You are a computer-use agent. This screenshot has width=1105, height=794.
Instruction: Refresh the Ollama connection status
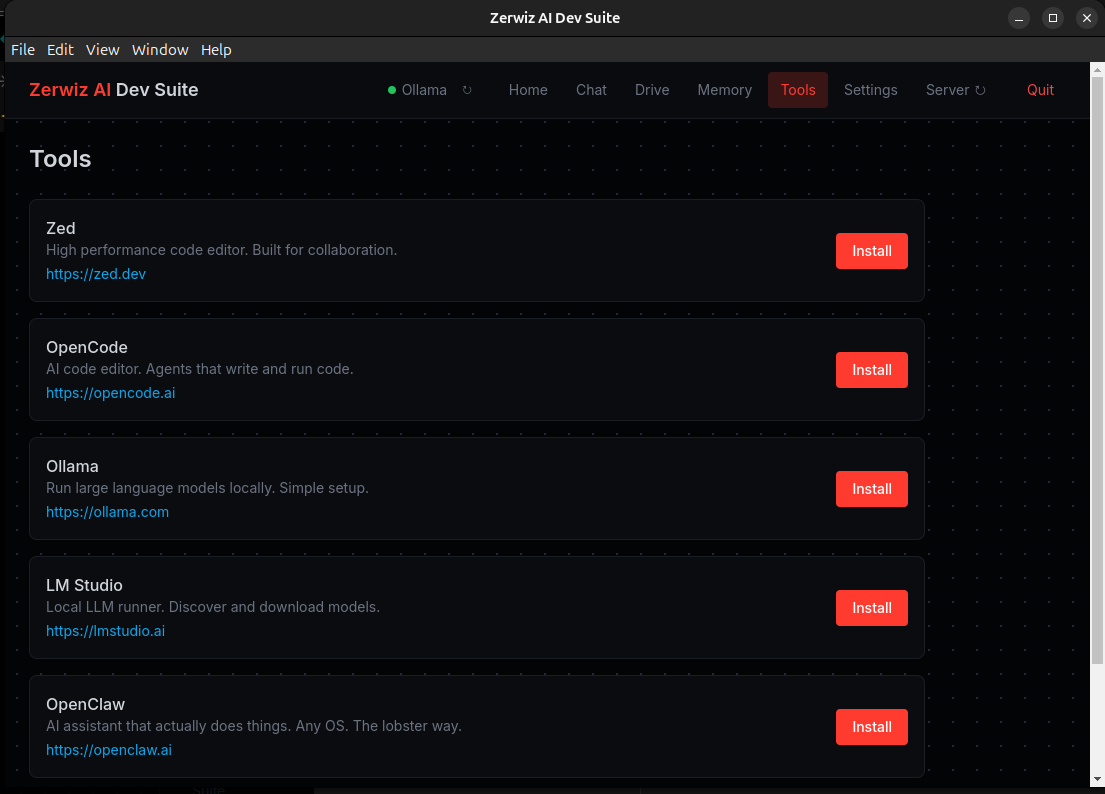pyautogui.click(x=466, y=89)
